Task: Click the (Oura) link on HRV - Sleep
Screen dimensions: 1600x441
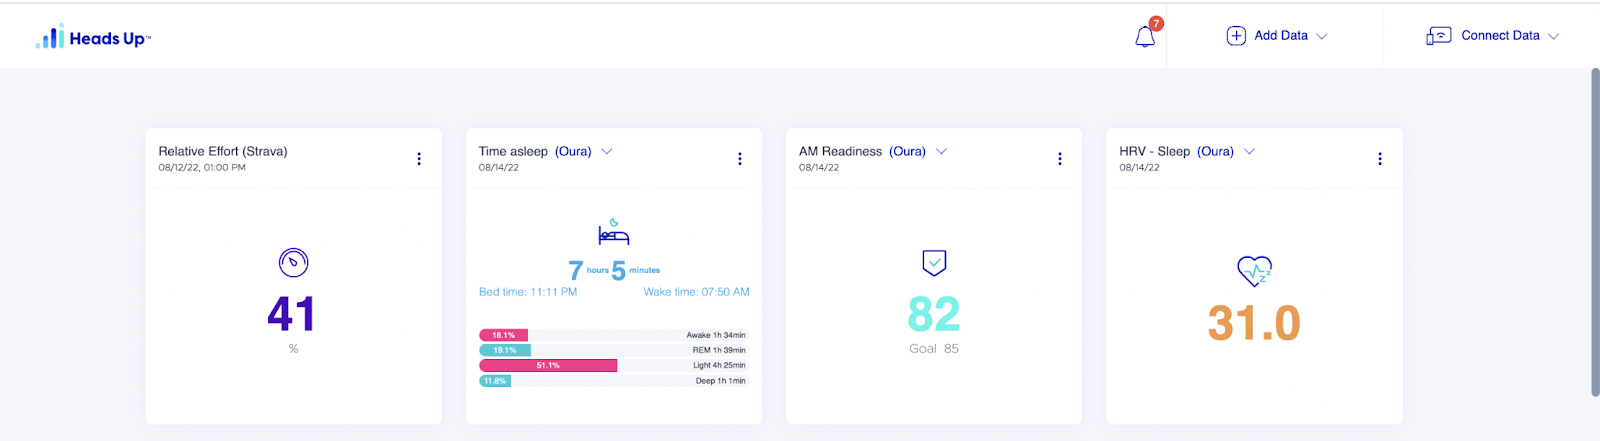Action: tap(1215, 152)
